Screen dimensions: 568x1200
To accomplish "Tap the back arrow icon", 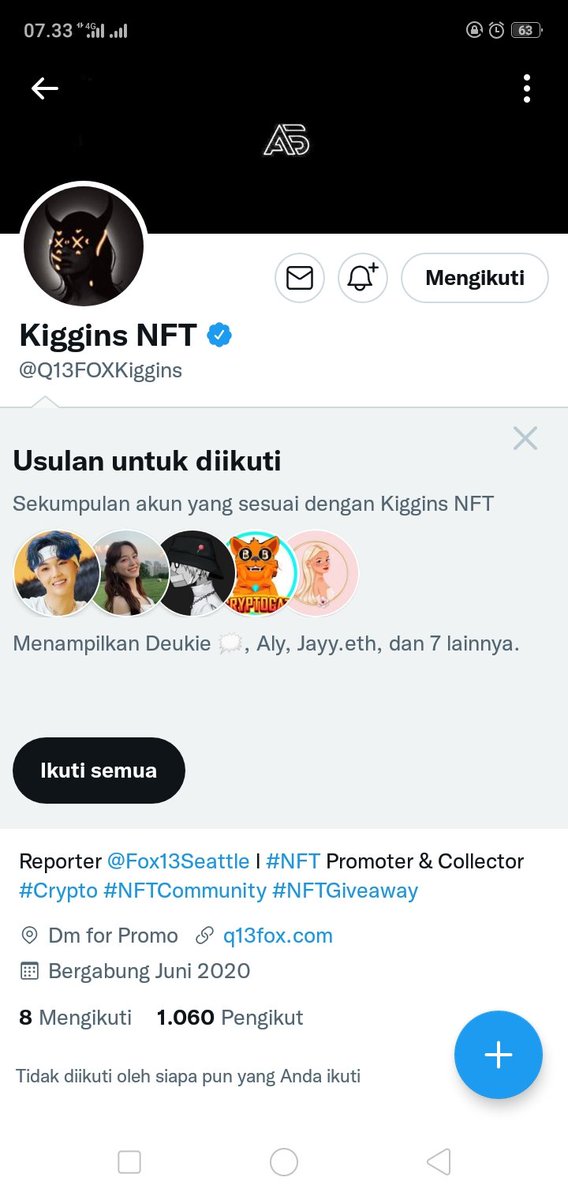I will (x=45, y=89).
